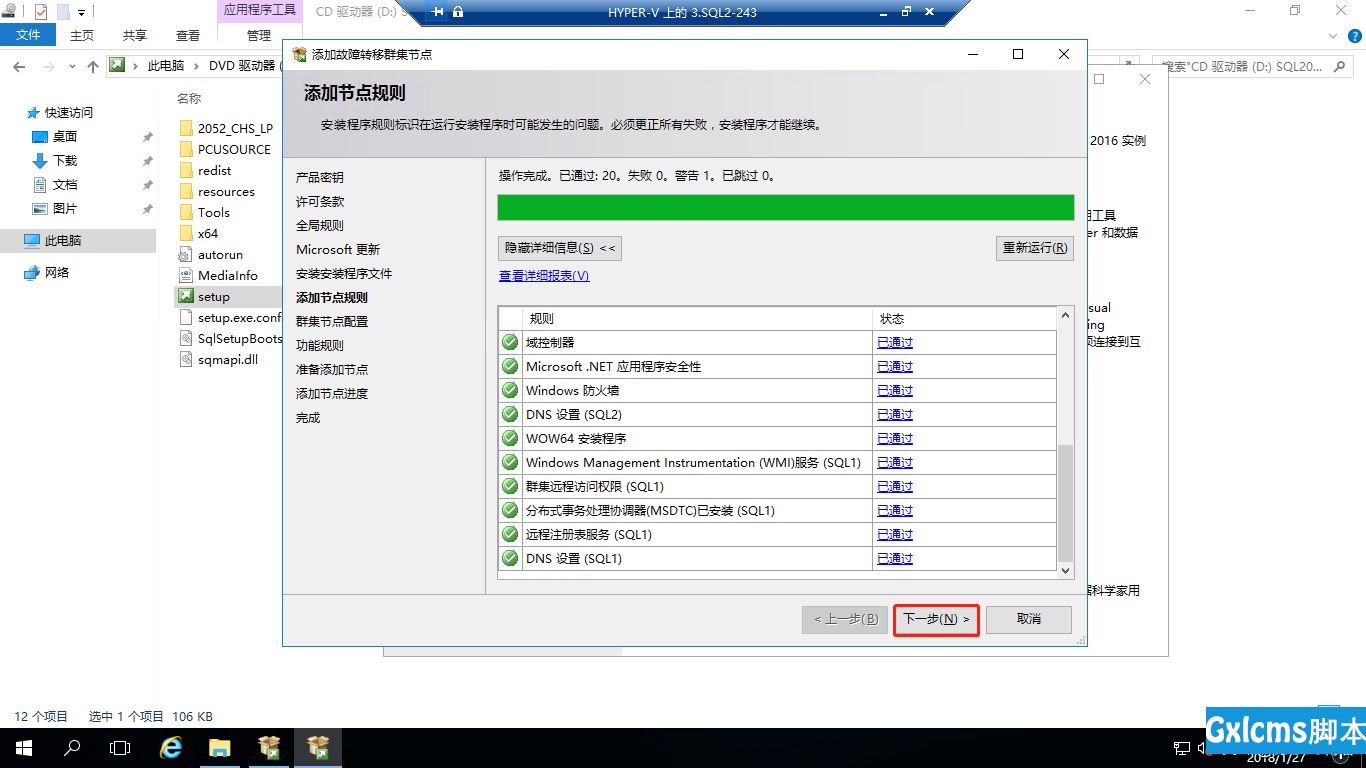The image size is (1366, 768).
Task: Click green check icon beside 域控制器
Action: 510,342
